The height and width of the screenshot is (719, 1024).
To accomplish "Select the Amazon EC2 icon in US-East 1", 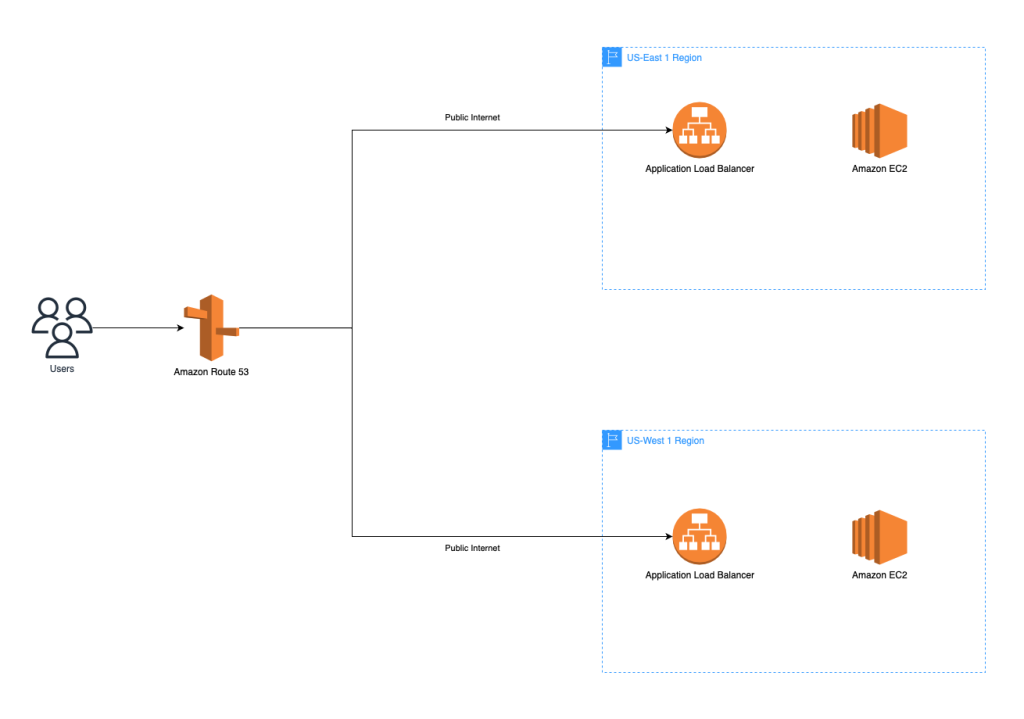I will [879, 130].
